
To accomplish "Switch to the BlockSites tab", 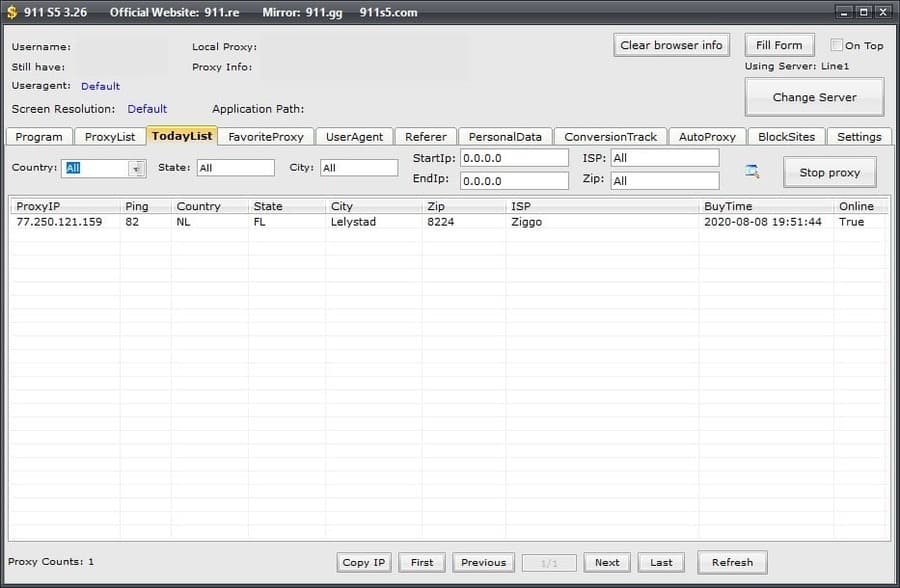I will pyautogui.click(x=786, y=137).
